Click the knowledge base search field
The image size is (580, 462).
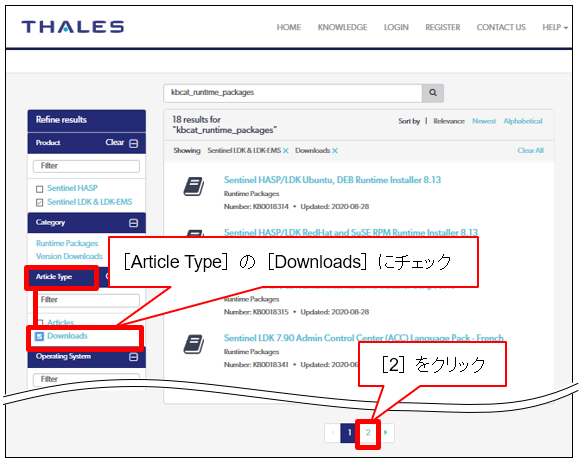(x=293, y=93)
